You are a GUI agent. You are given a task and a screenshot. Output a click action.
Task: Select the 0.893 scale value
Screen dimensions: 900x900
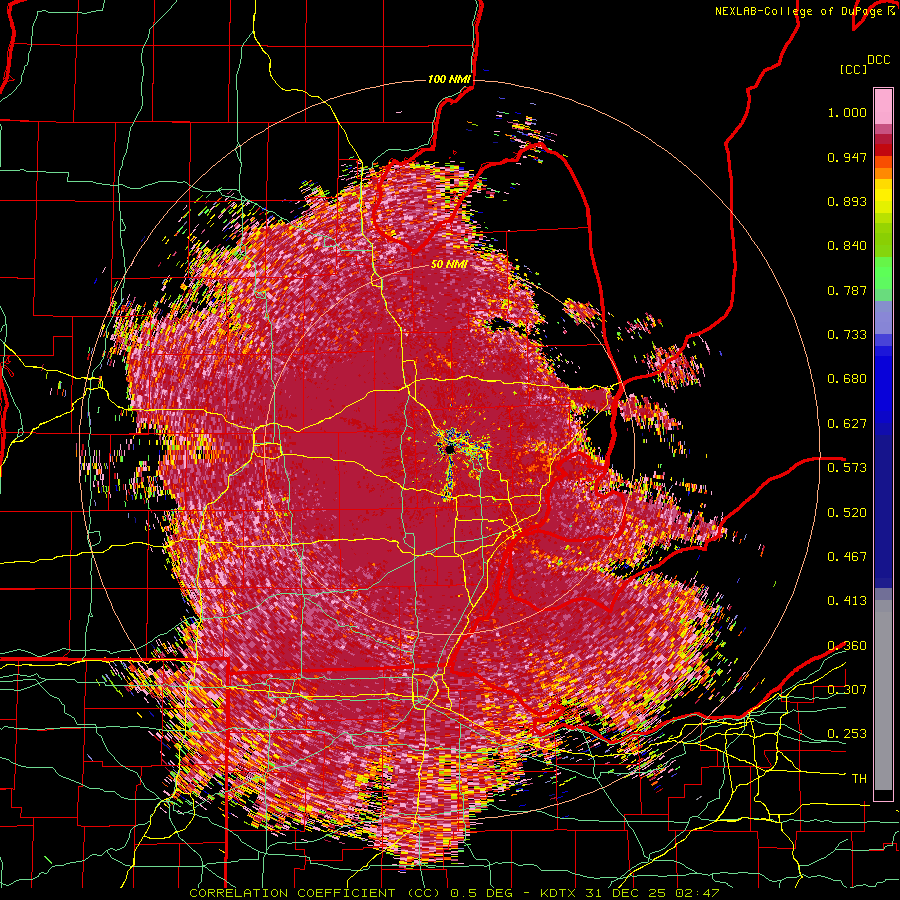pos(847,201)
